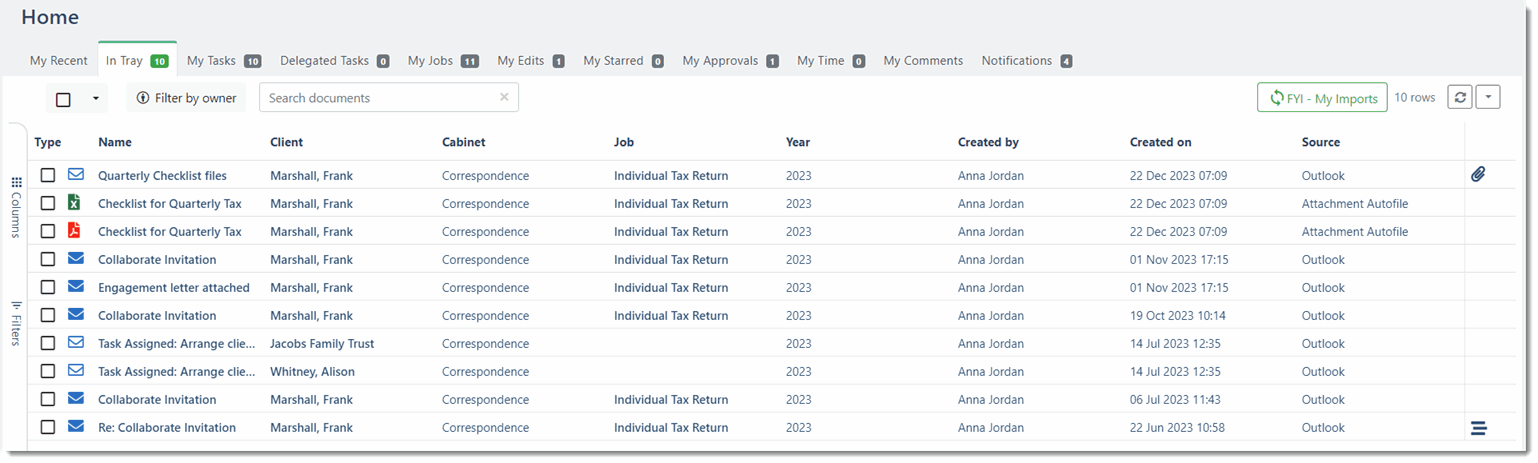Screen dimensions: 1538x463
Task: Switch to the My Tasks tab
Action: 223,61
